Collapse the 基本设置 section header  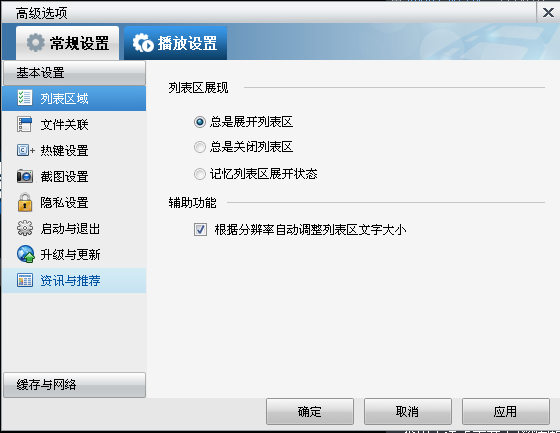74,73
